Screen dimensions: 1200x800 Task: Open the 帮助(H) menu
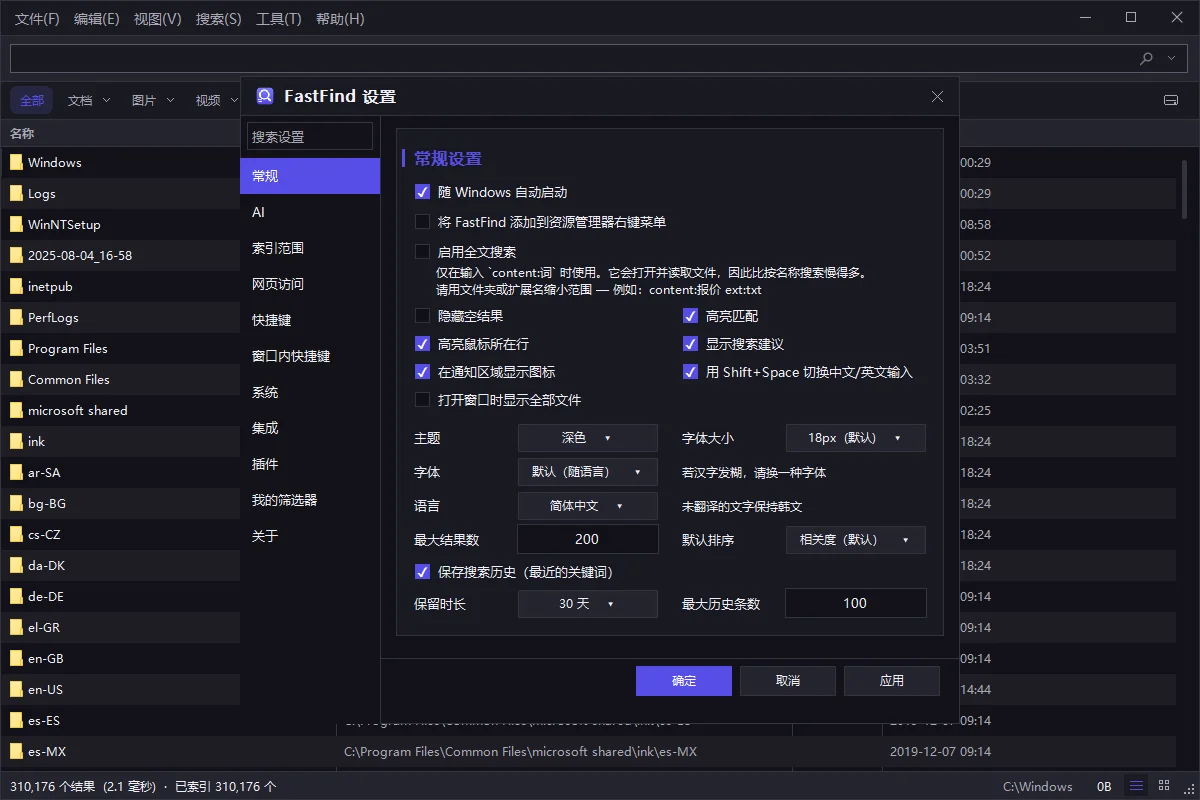(340, 19)
